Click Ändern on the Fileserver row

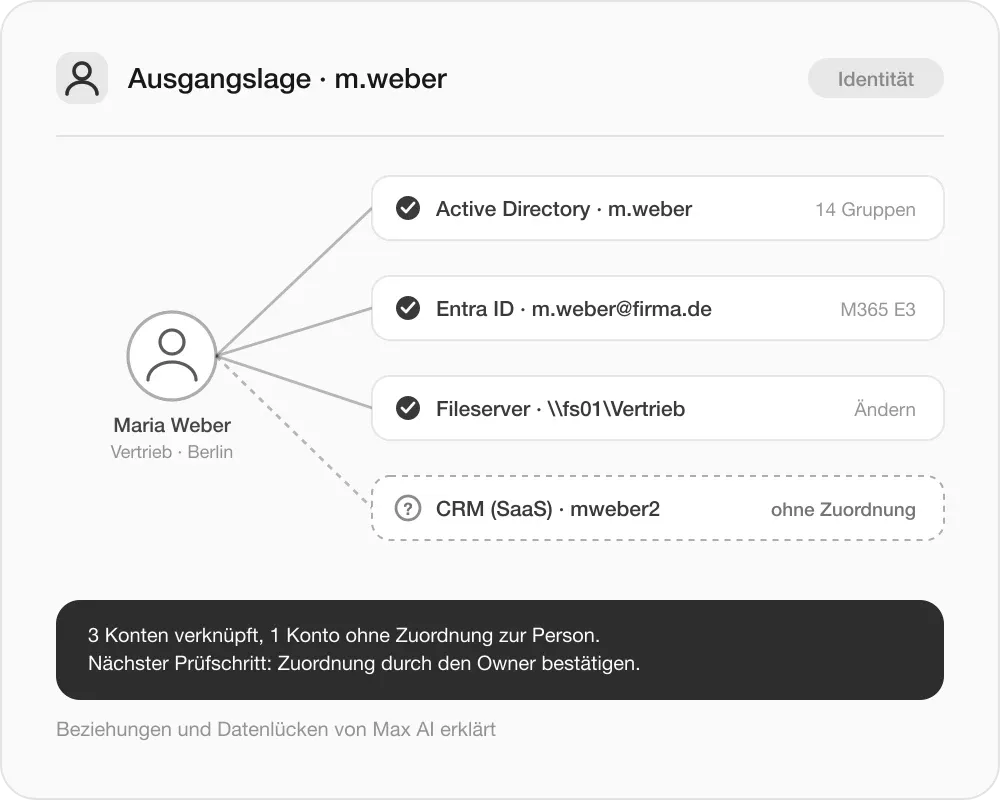click(x=885, y=409)
